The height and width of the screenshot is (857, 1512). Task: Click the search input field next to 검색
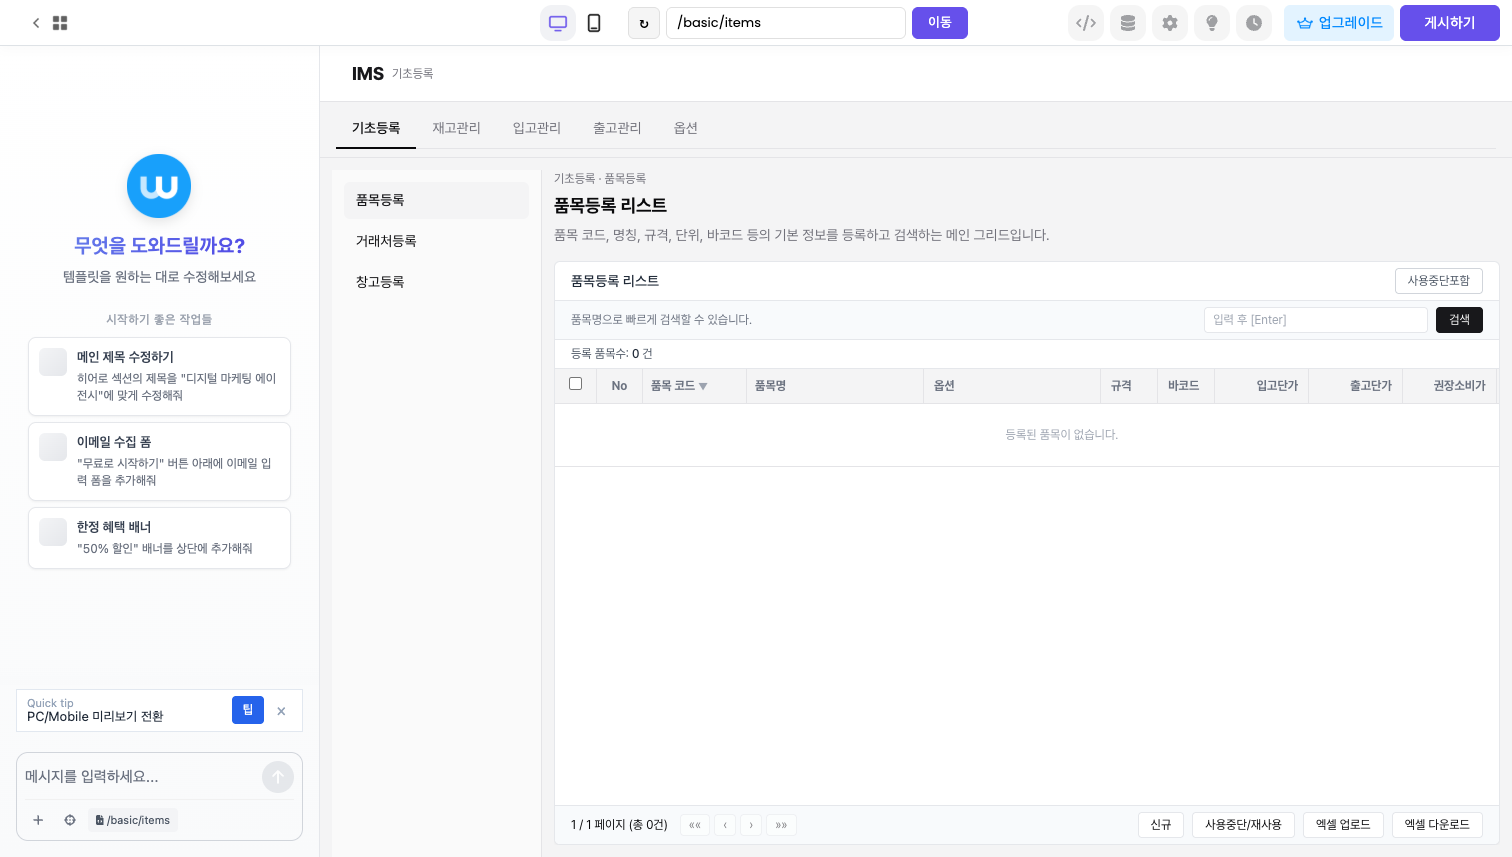click(1316, 319)
